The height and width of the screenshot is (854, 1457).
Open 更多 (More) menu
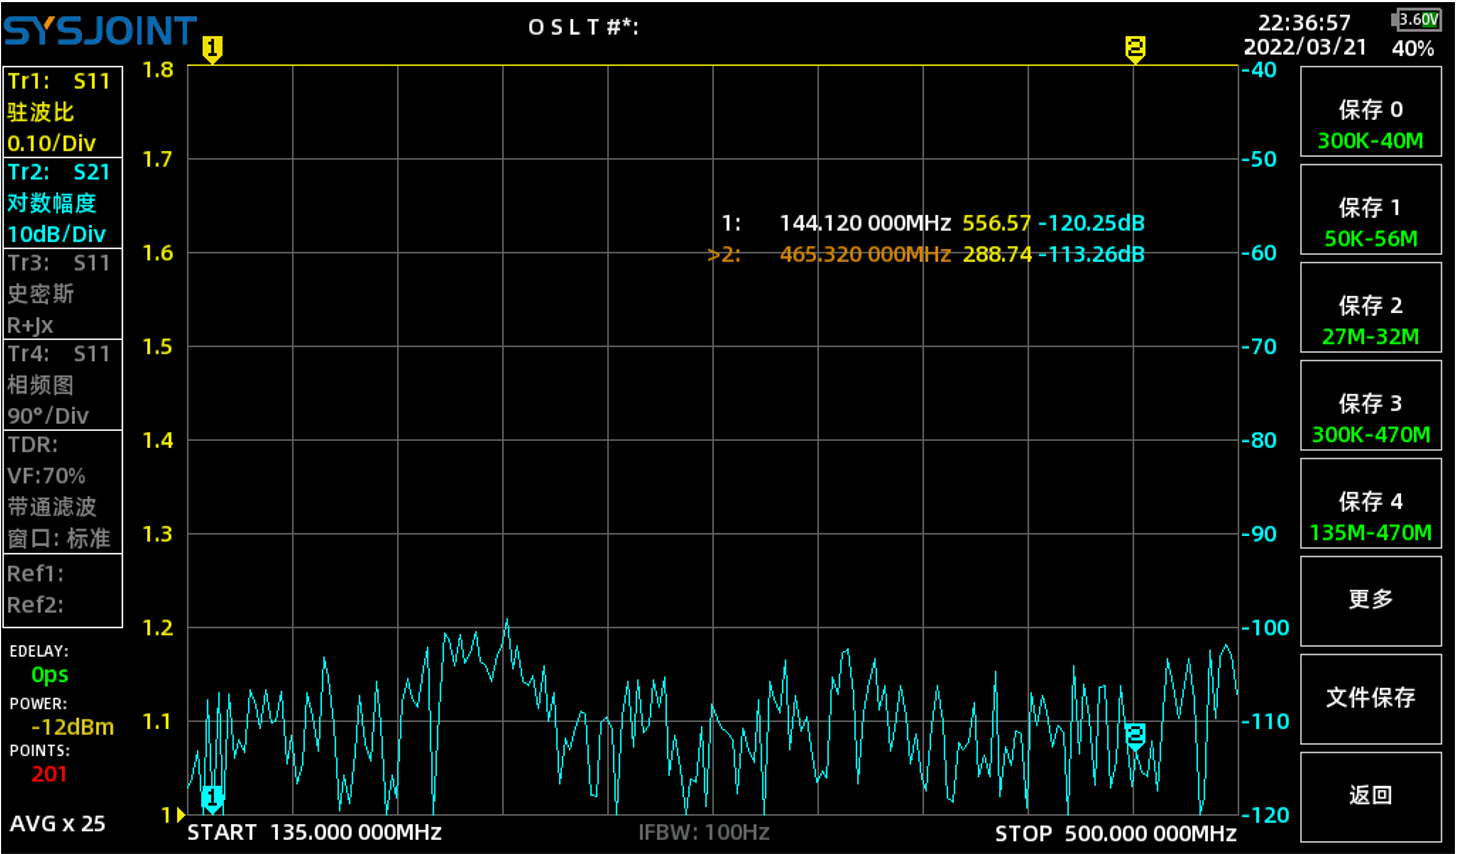1370,600
